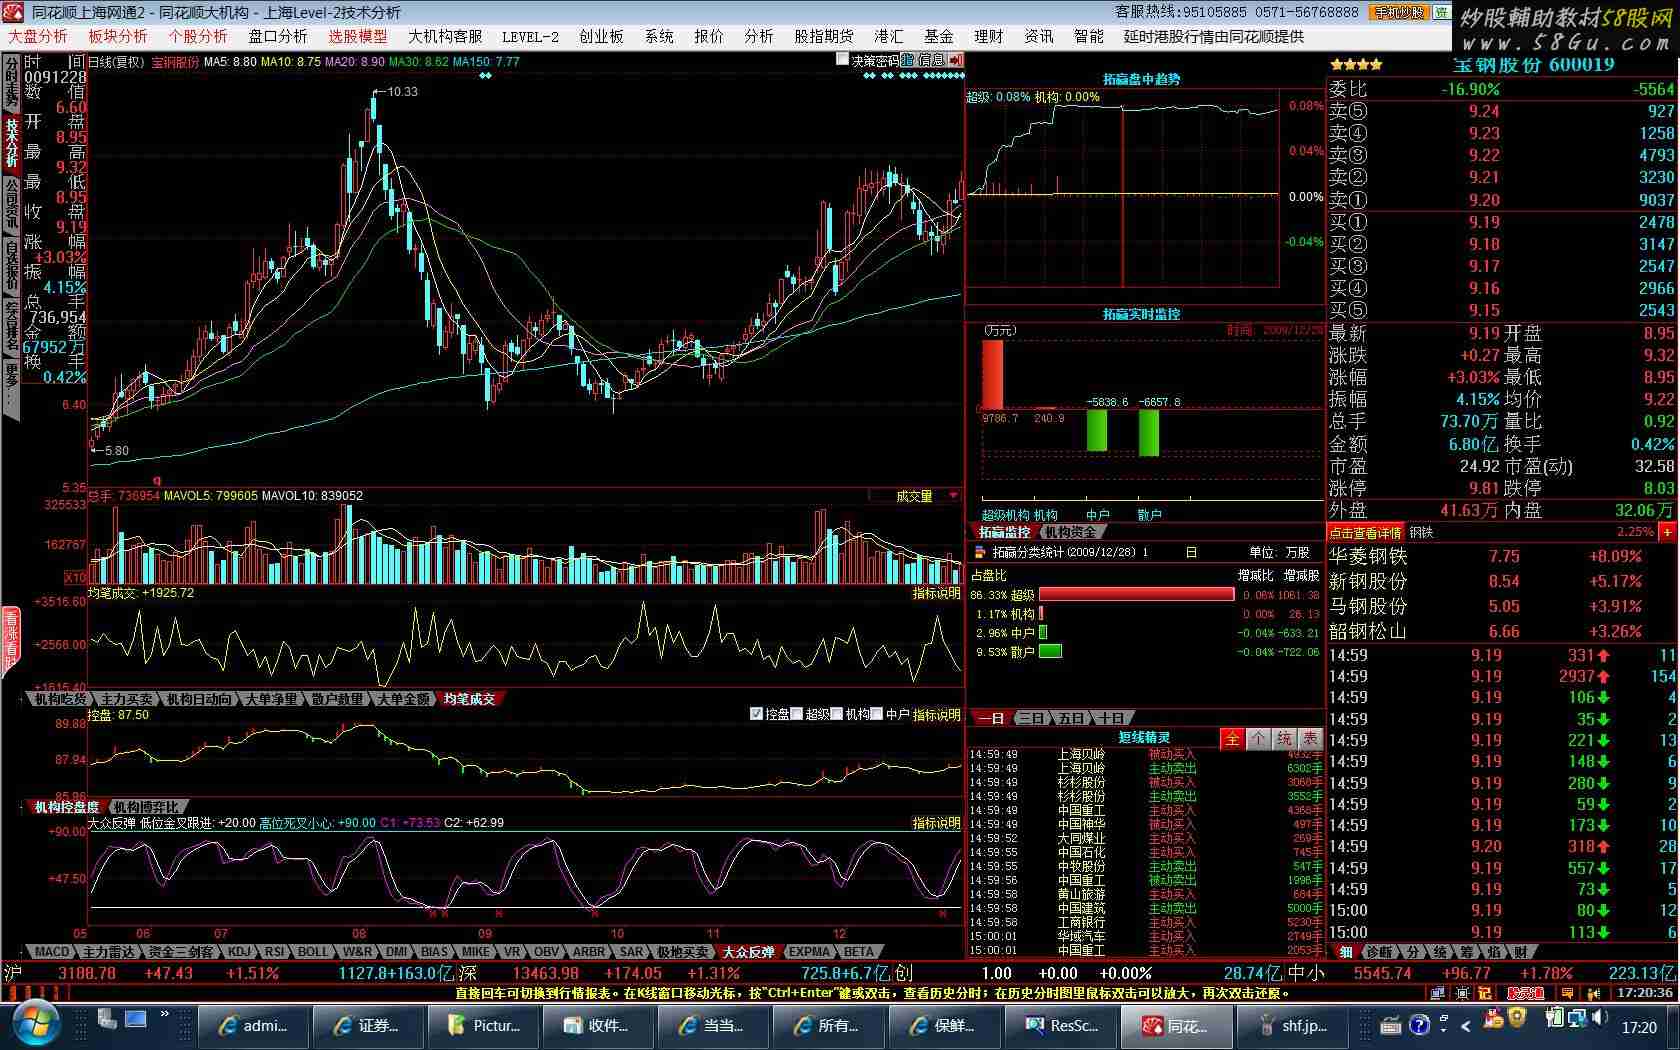Click the green 选 icon beside 手机炒股
This screenshot has height=1050, width=1680.
(x=1441, y=12)
